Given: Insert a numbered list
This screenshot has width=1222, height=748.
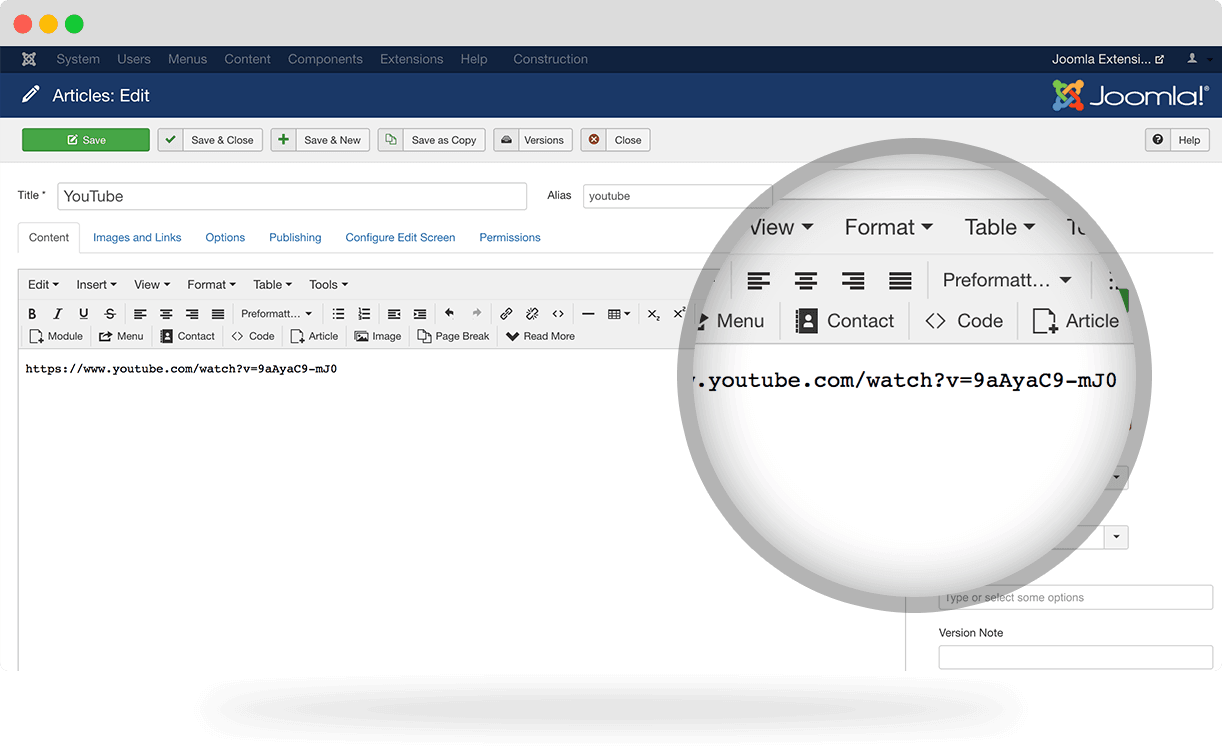Looking at the screenshot, I should pyautogui.click(x=364, y=314).
